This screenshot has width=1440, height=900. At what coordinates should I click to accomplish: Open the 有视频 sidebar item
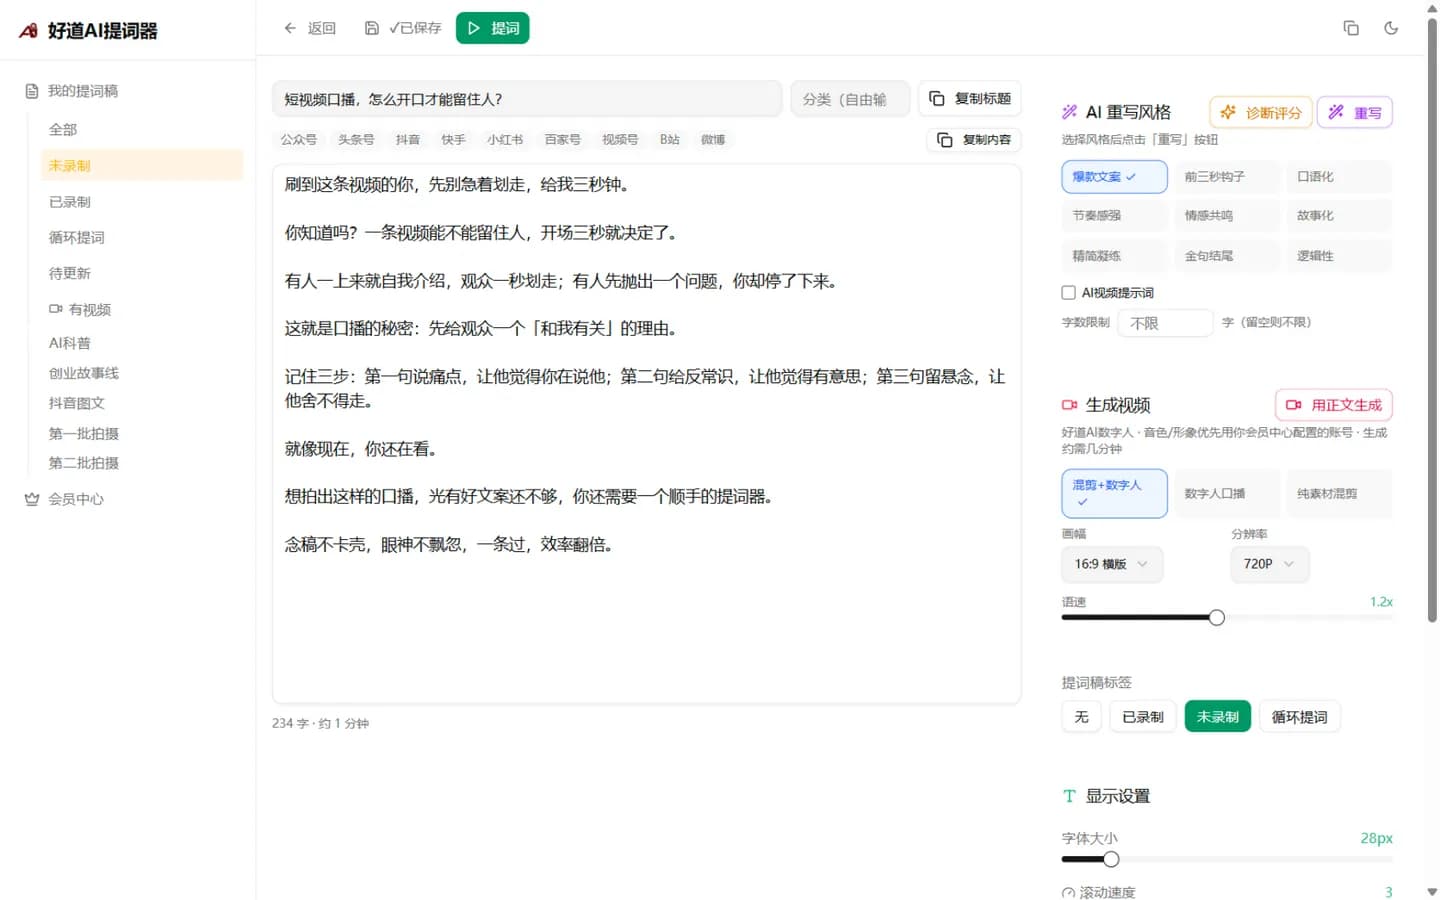(x=80, y=310)
